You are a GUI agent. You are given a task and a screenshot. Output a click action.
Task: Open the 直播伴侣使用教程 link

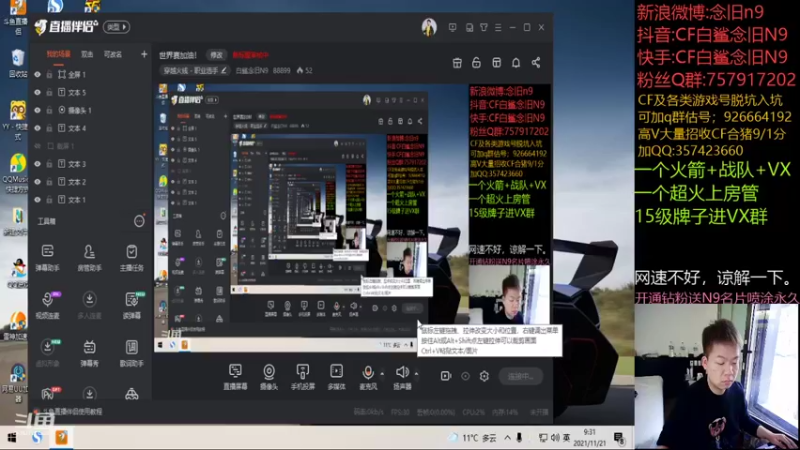pos(72,411)
